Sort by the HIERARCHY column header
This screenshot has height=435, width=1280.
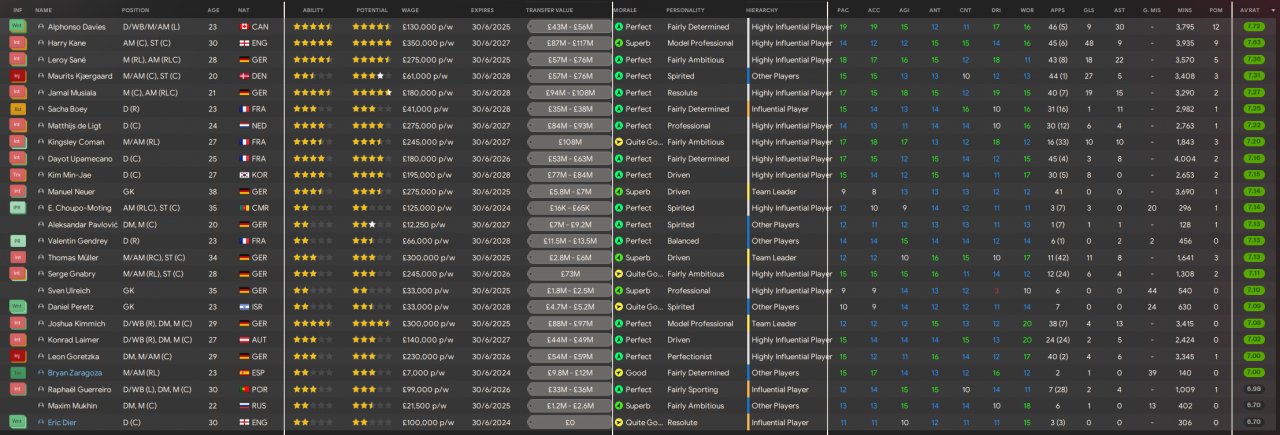[764, 9]
